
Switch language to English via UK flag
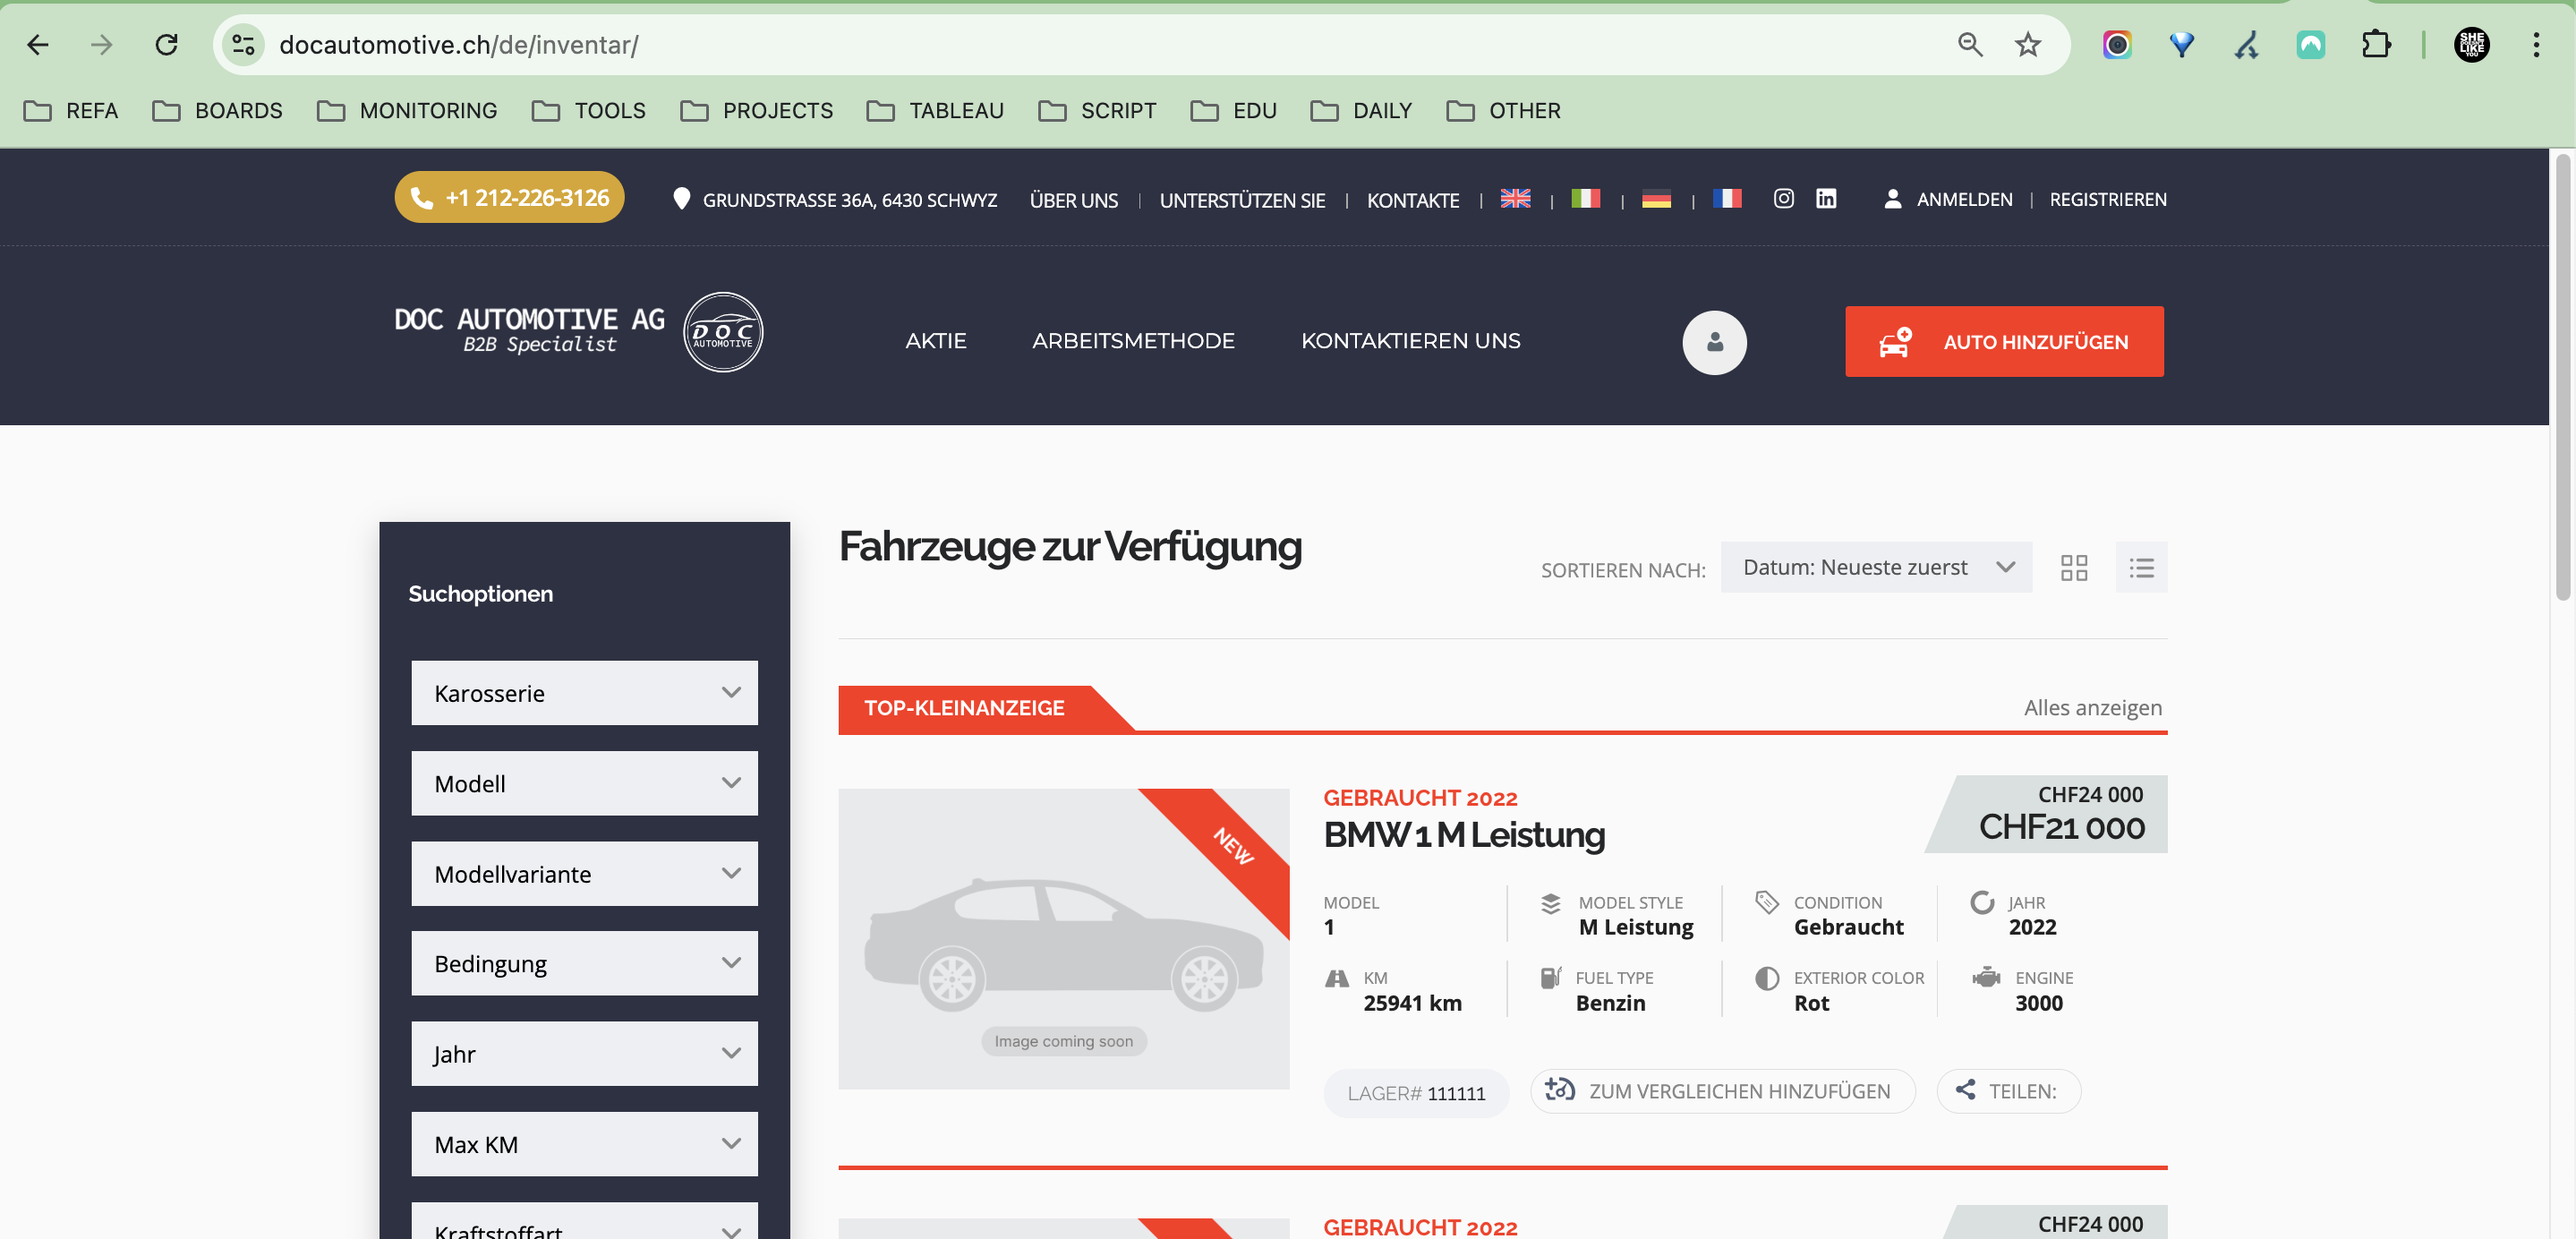pyautogui.click(x=1515, y=199)
